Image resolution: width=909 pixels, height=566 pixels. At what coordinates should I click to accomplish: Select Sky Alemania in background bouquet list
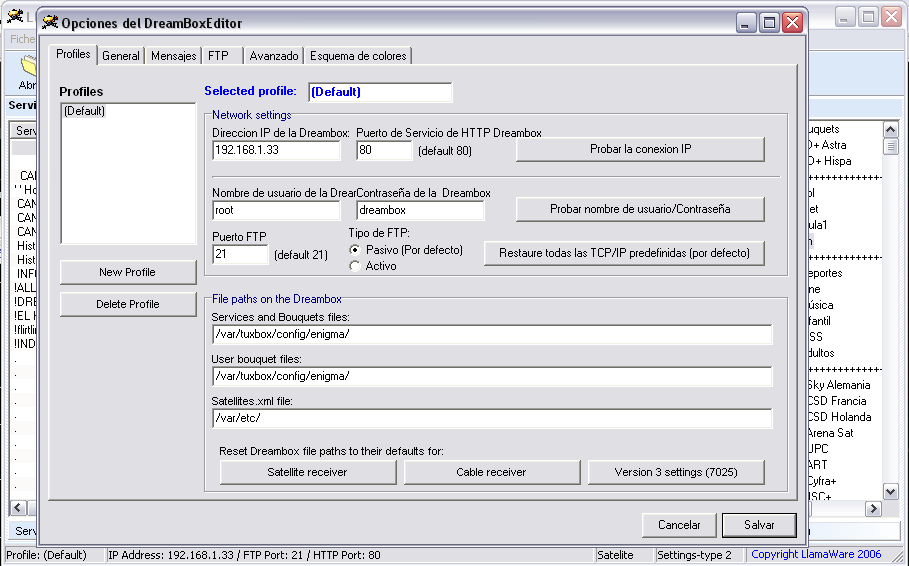coord(839,385)
